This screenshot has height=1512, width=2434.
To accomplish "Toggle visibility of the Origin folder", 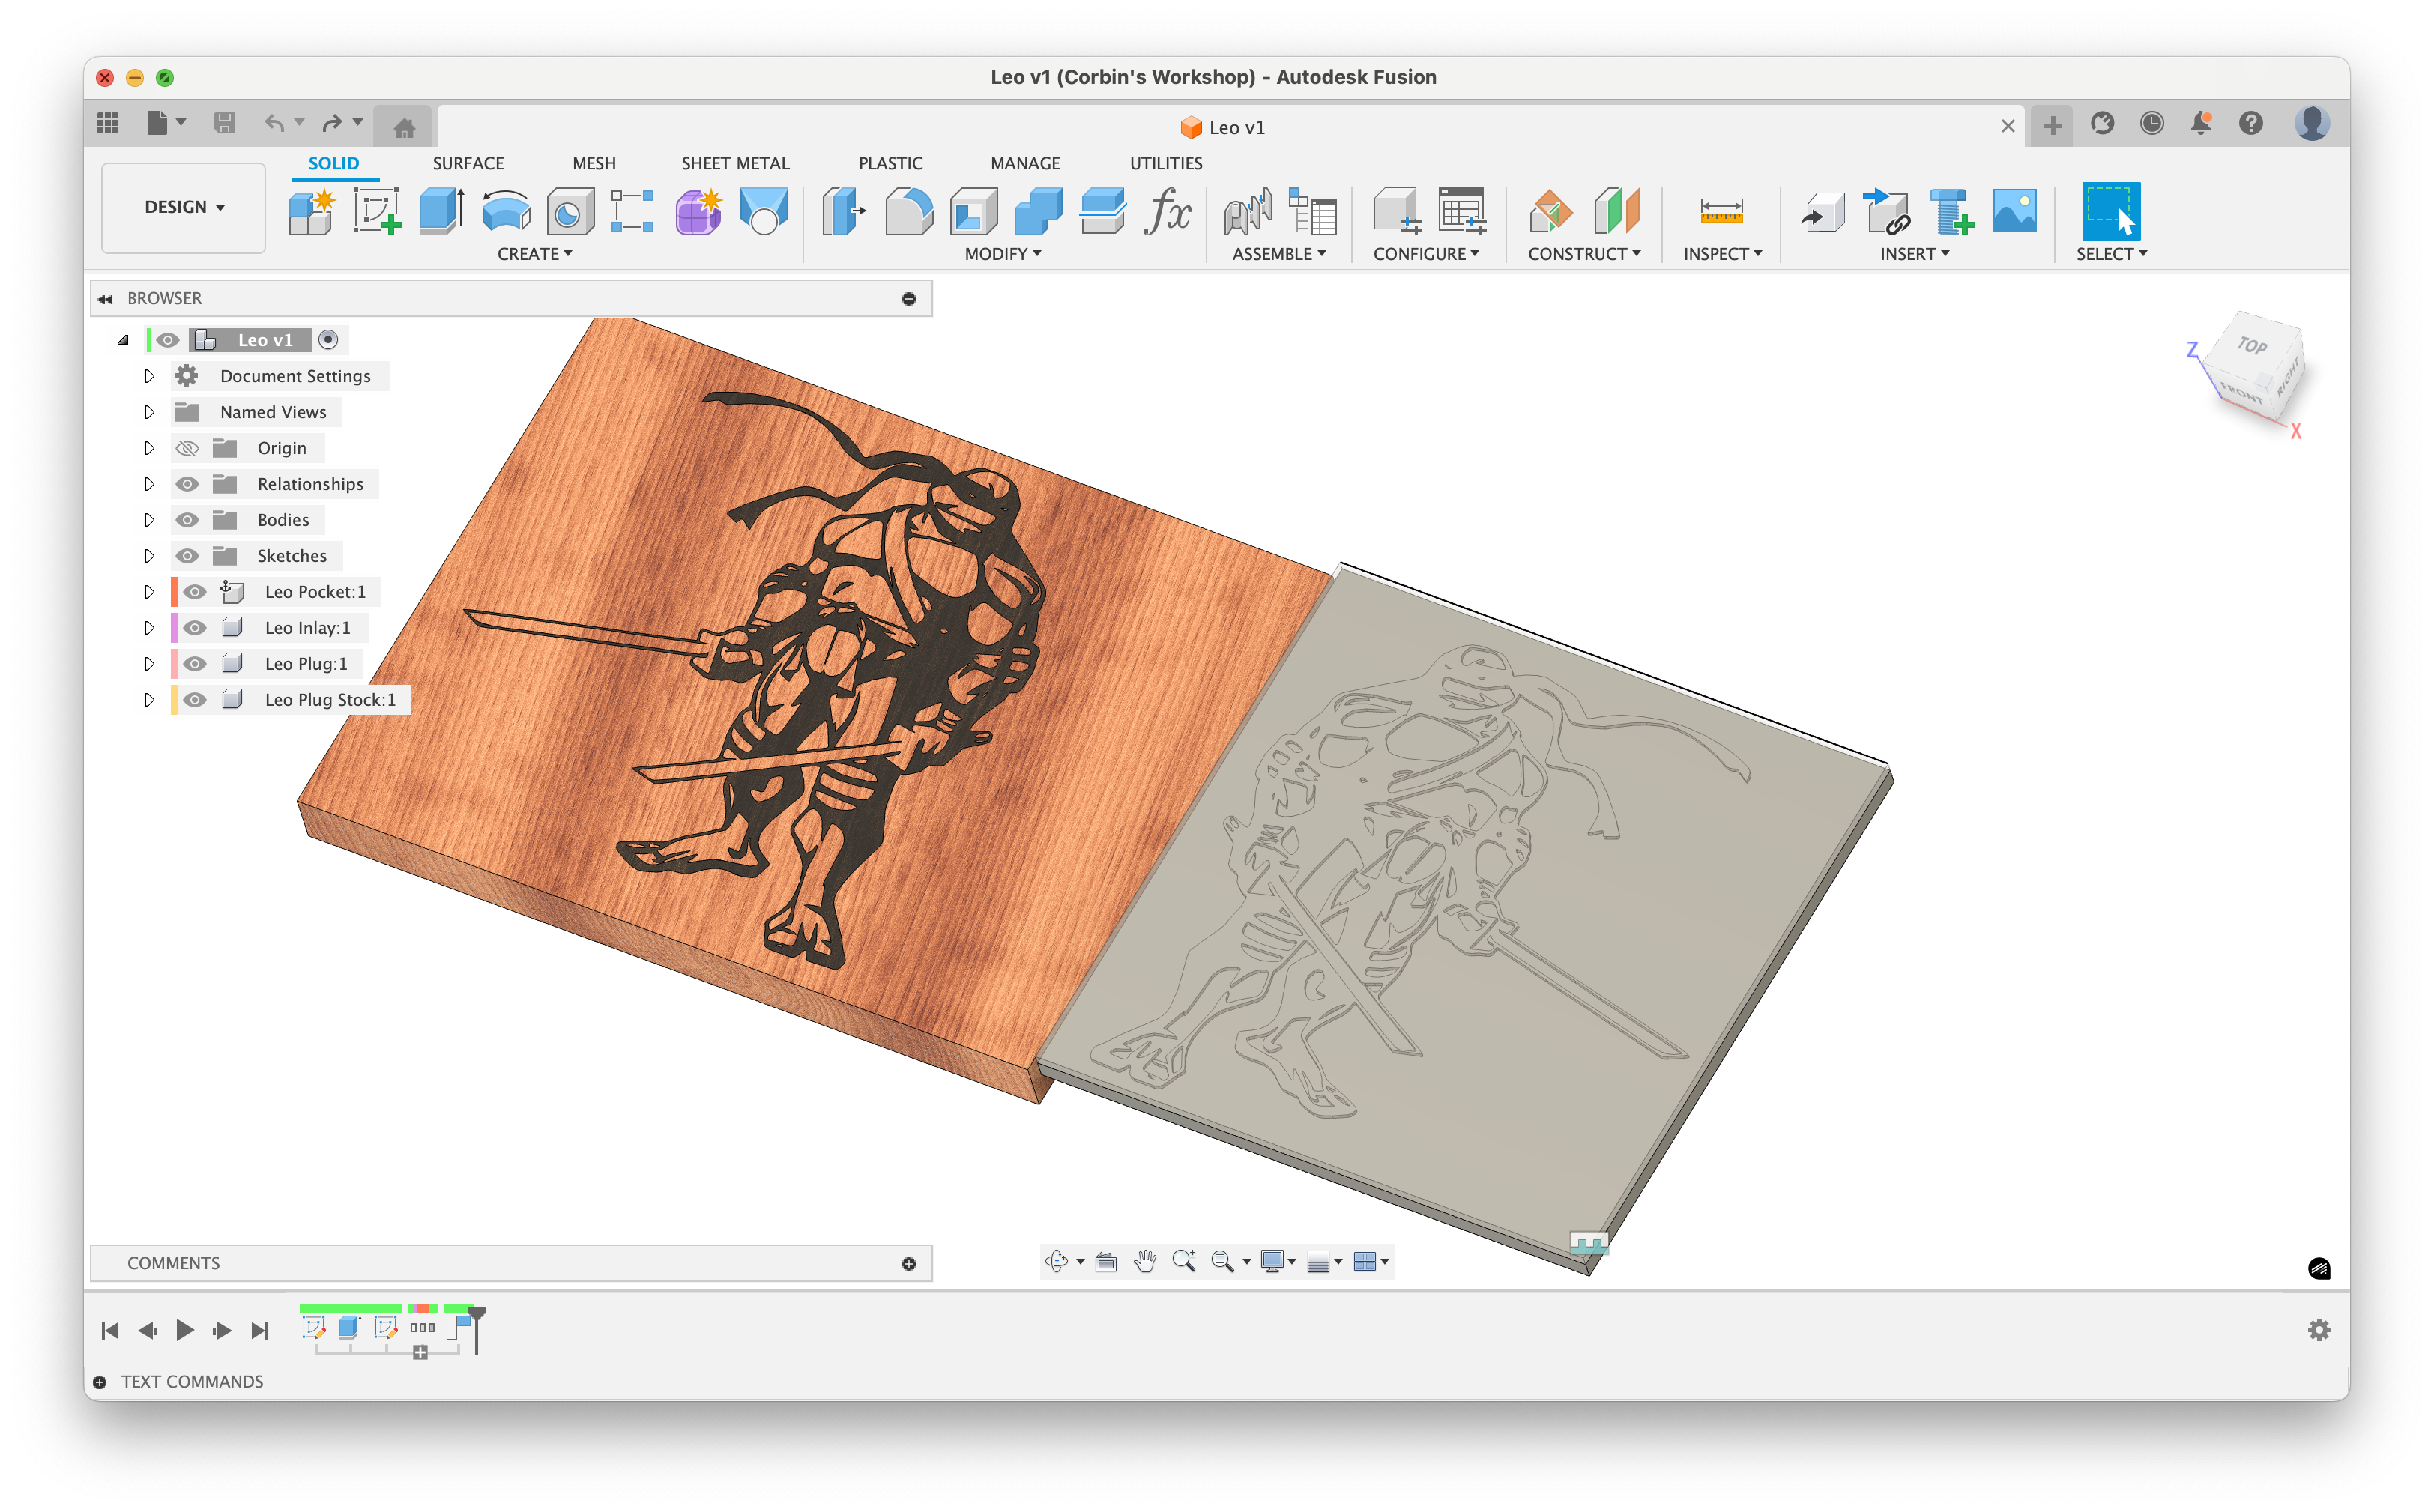I will click(x=187, y=448).
